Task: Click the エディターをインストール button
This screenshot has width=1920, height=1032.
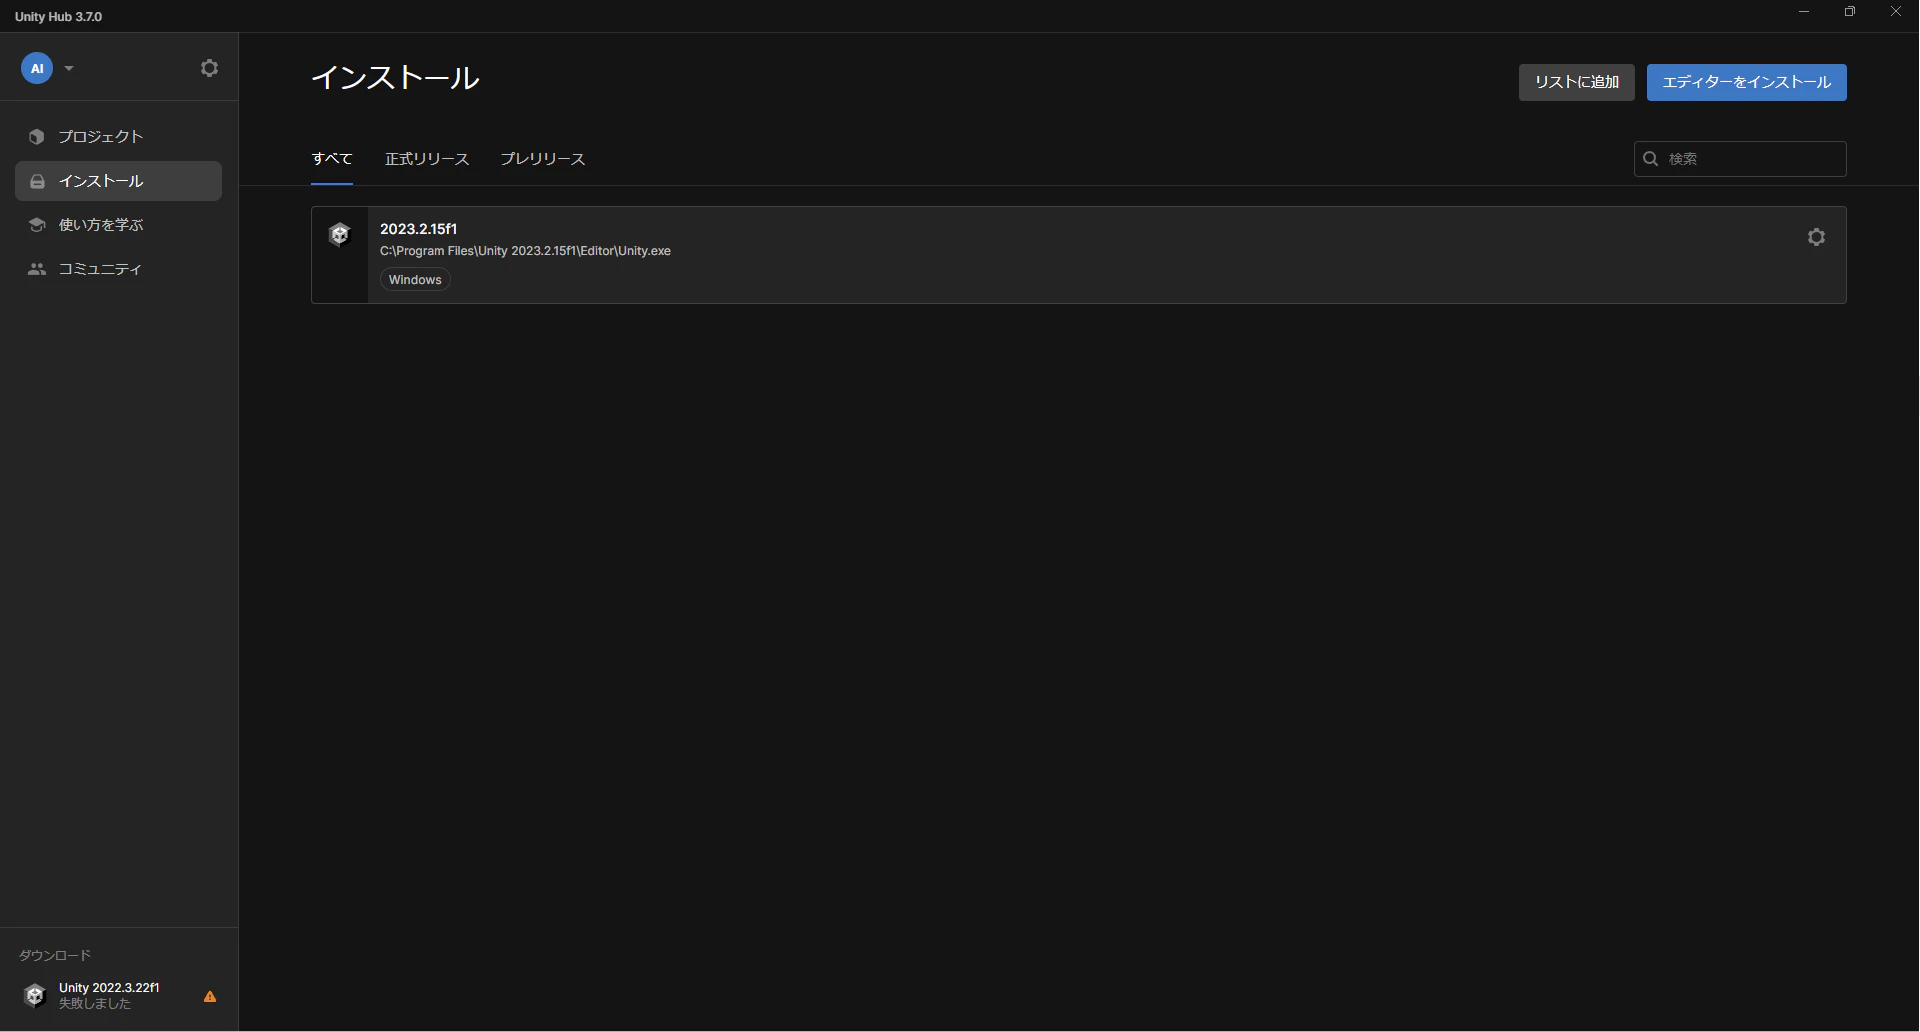Action: pyautogui.click(x=1747, y=82)
